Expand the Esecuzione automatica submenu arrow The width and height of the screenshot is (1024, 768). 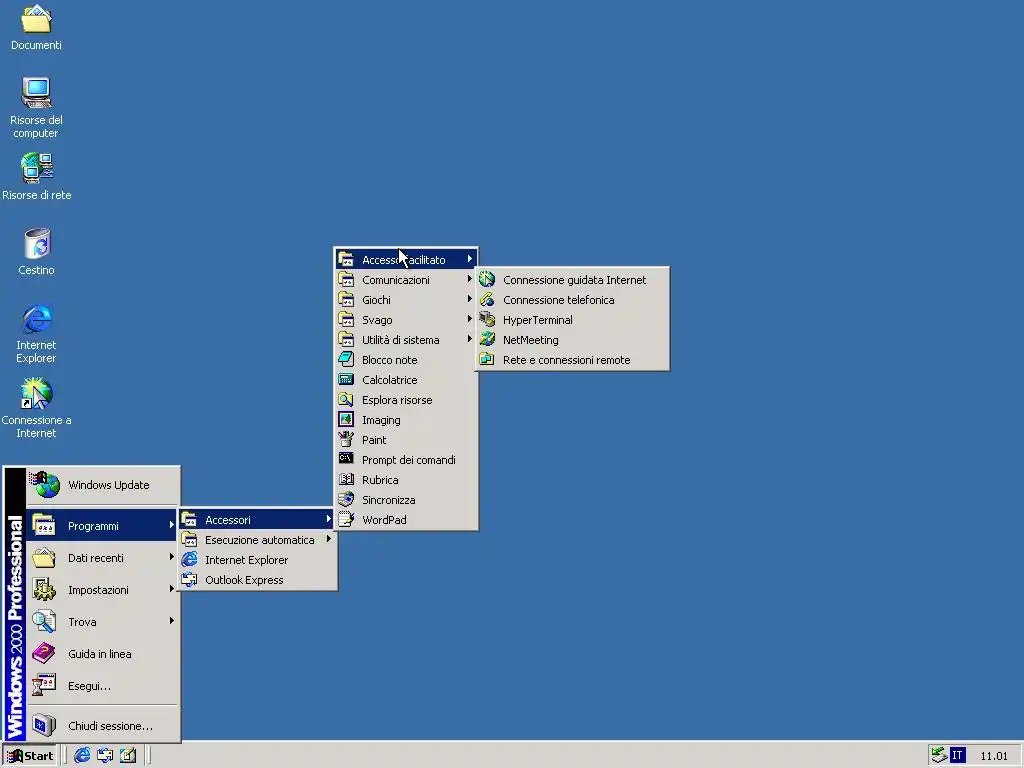tap(328, 539)
